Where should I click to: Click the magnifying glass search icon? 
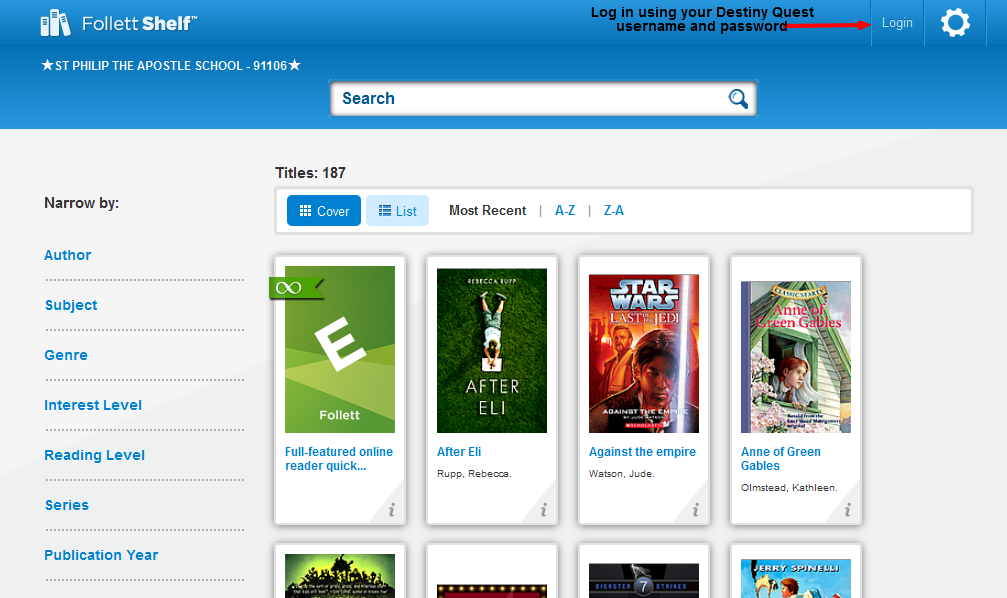click(x=738, y=98)
